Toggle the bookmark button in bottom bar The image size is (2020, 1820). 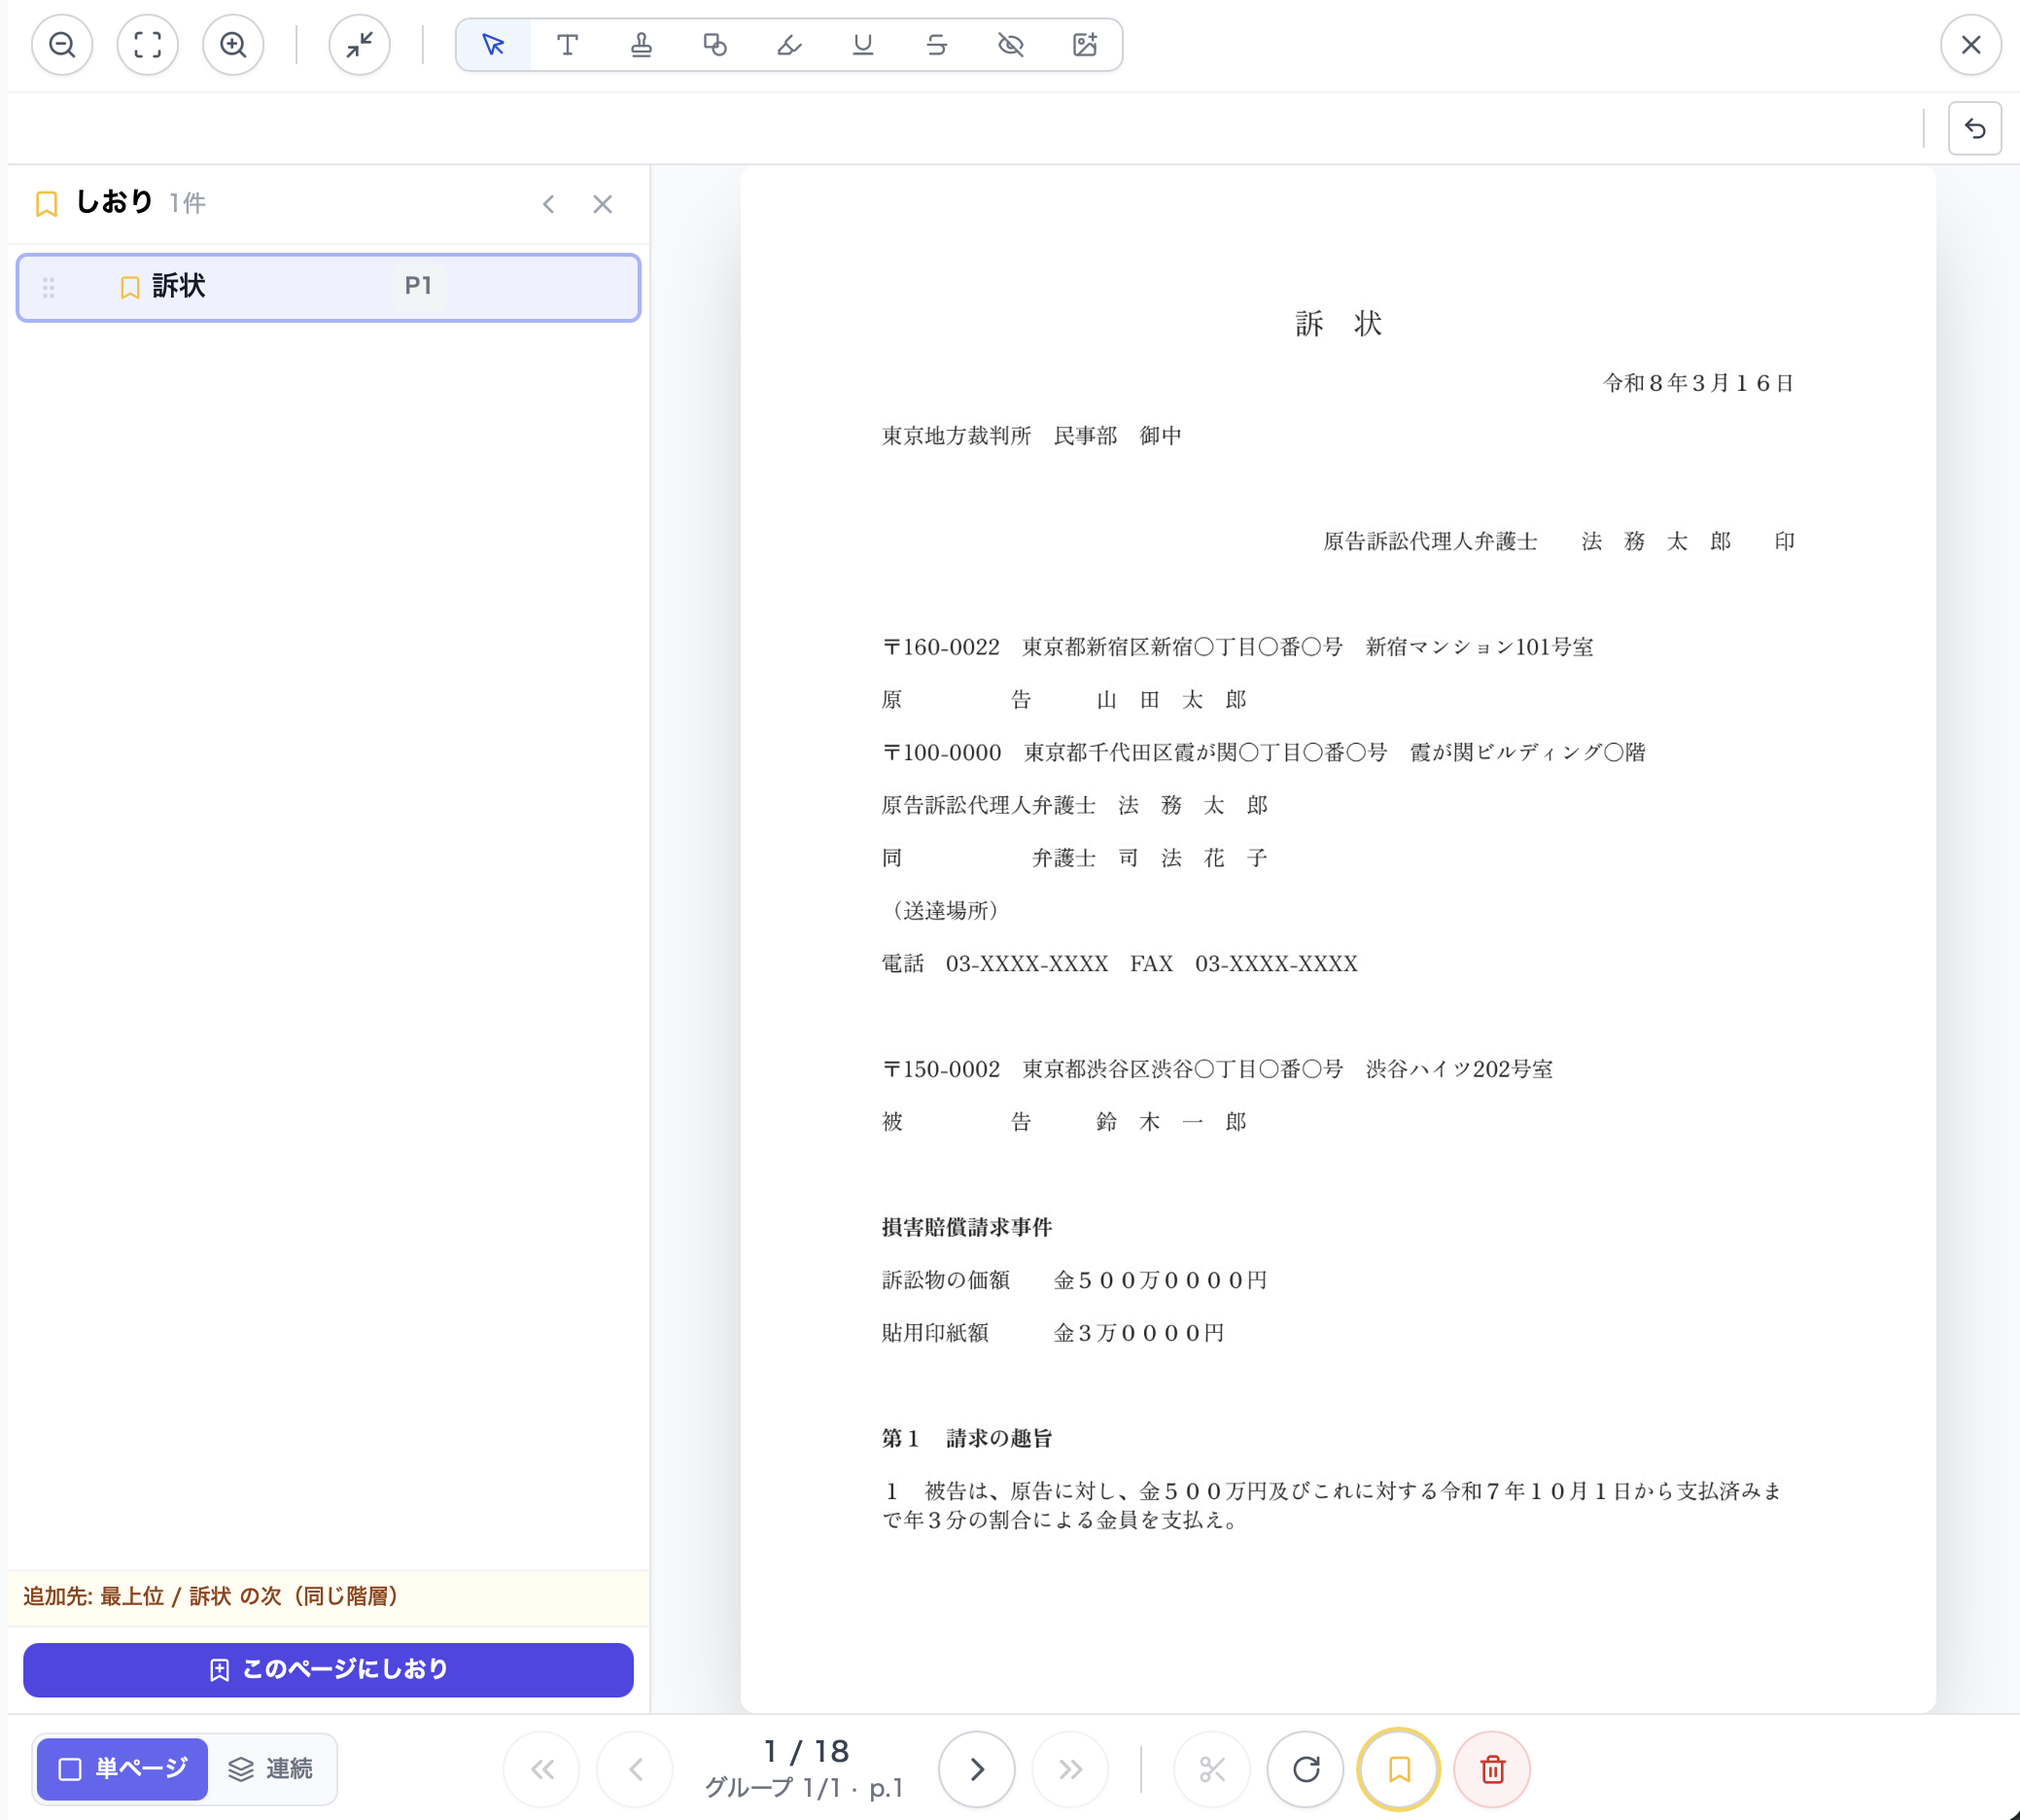pos(1399,1770)
